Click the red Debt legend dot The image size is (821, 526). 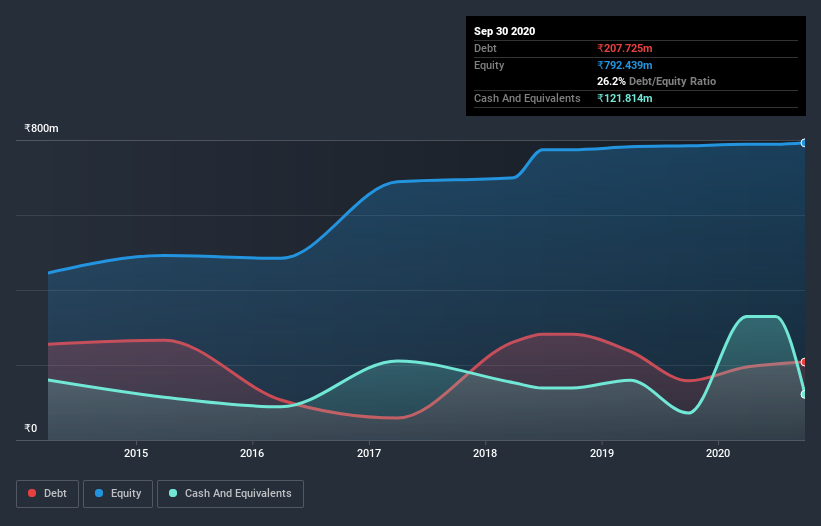[32, 493]
